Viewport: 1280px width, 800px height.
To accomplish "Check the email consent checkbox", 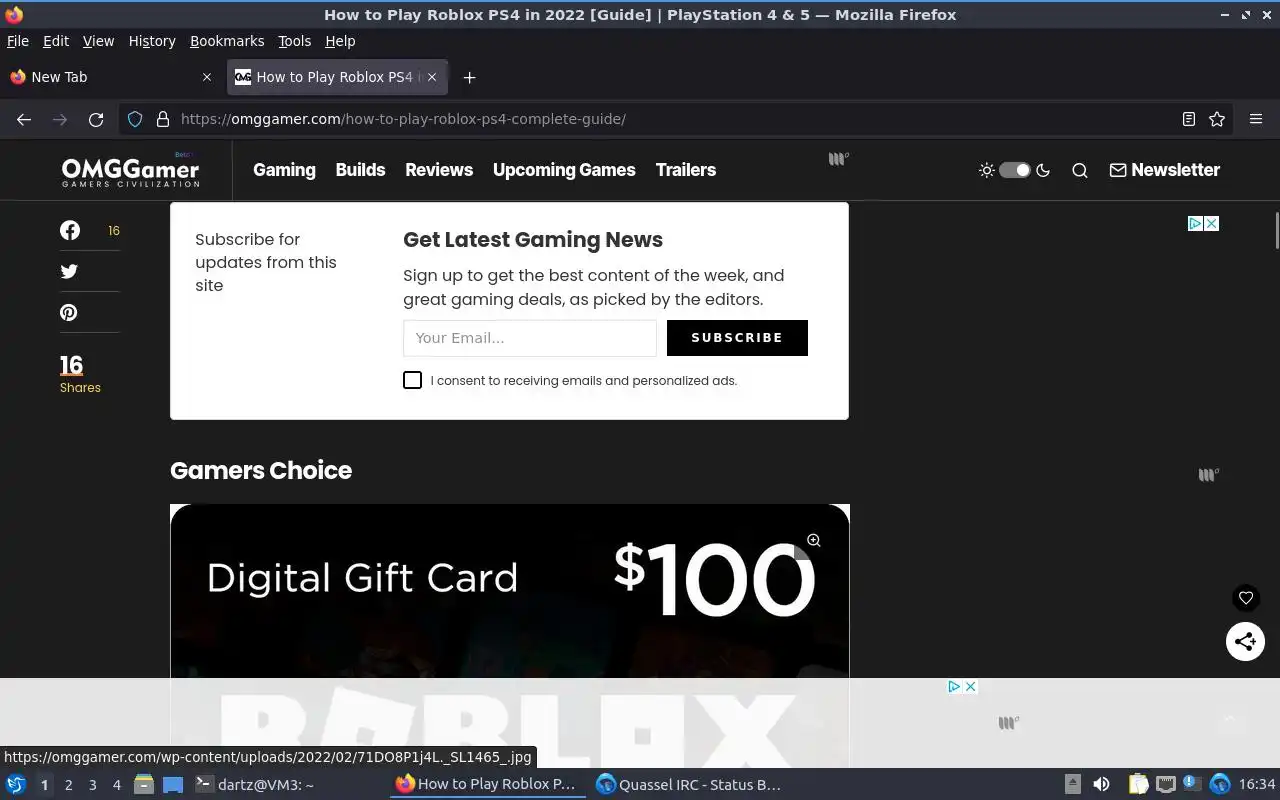I will [x=412, y=380].
